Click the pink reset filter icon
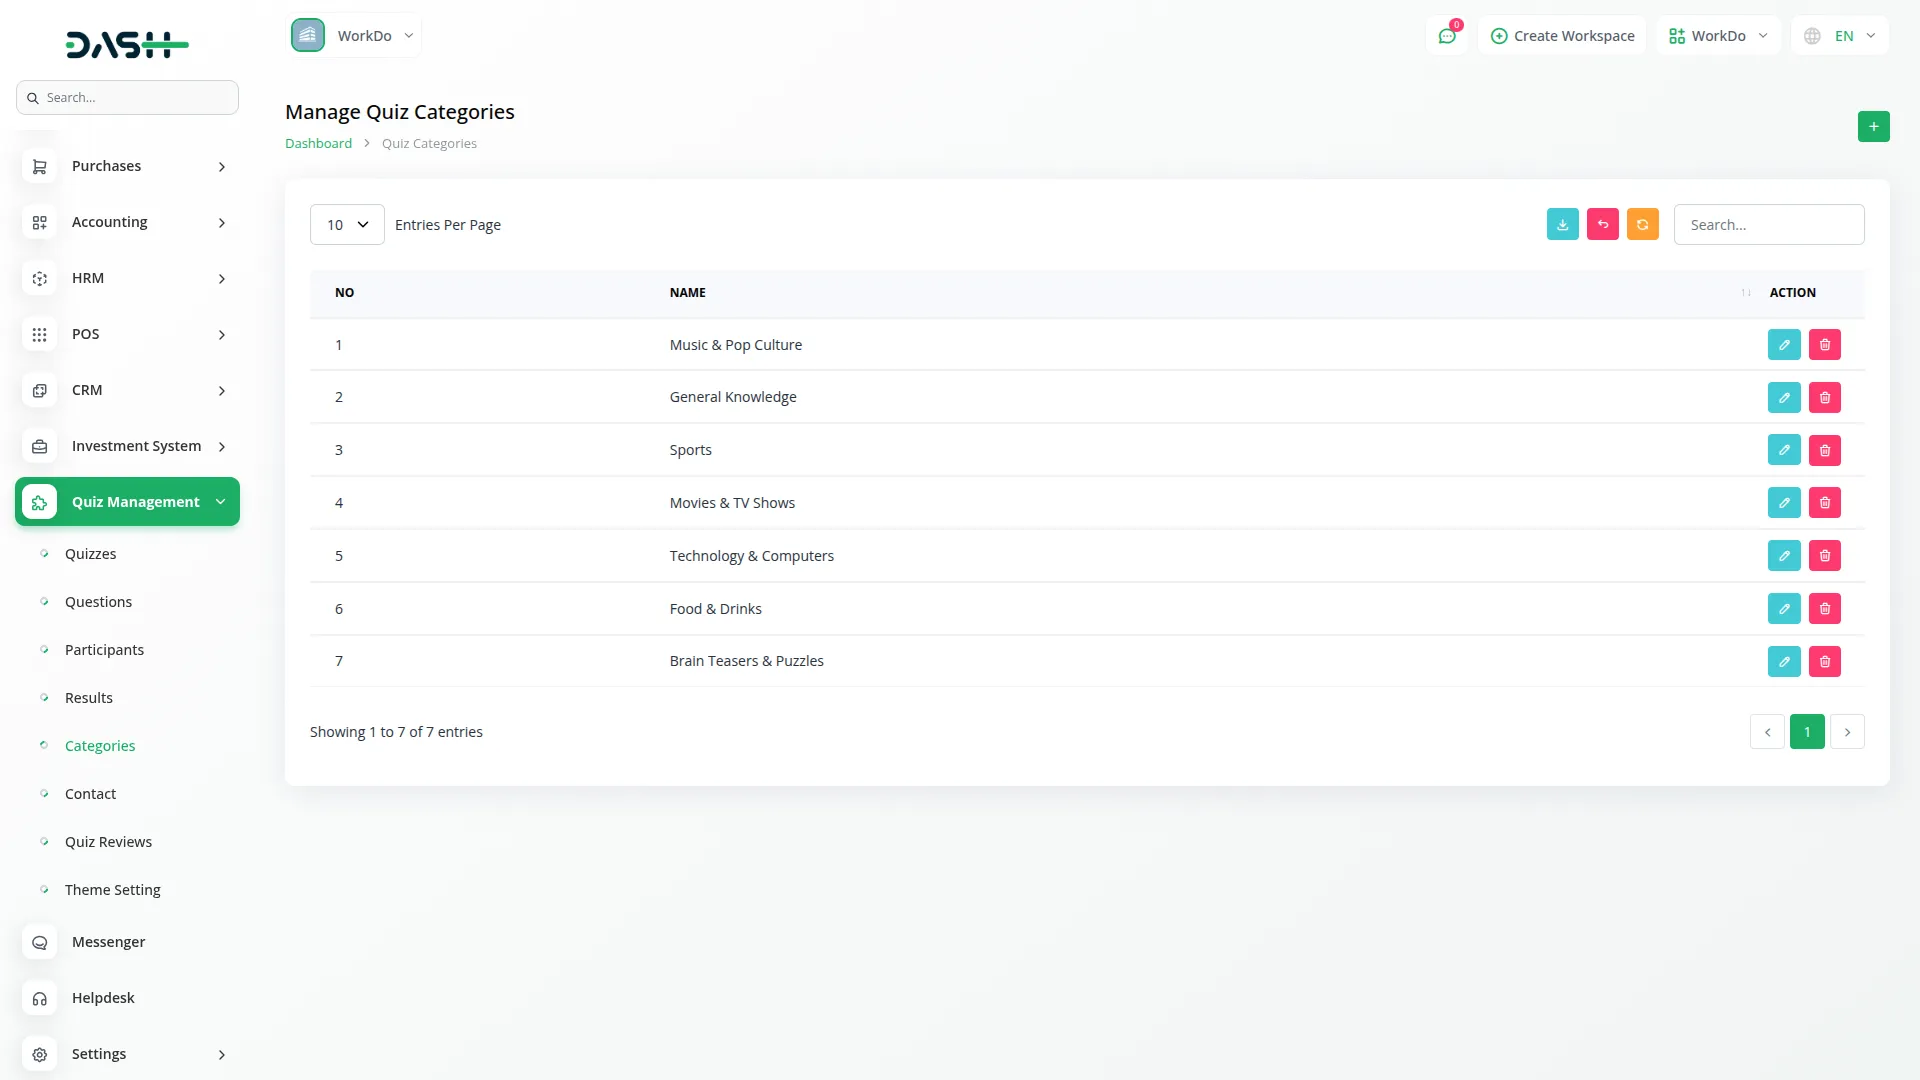This screenshot has width=1920, height=1080. click(1603, 224)
